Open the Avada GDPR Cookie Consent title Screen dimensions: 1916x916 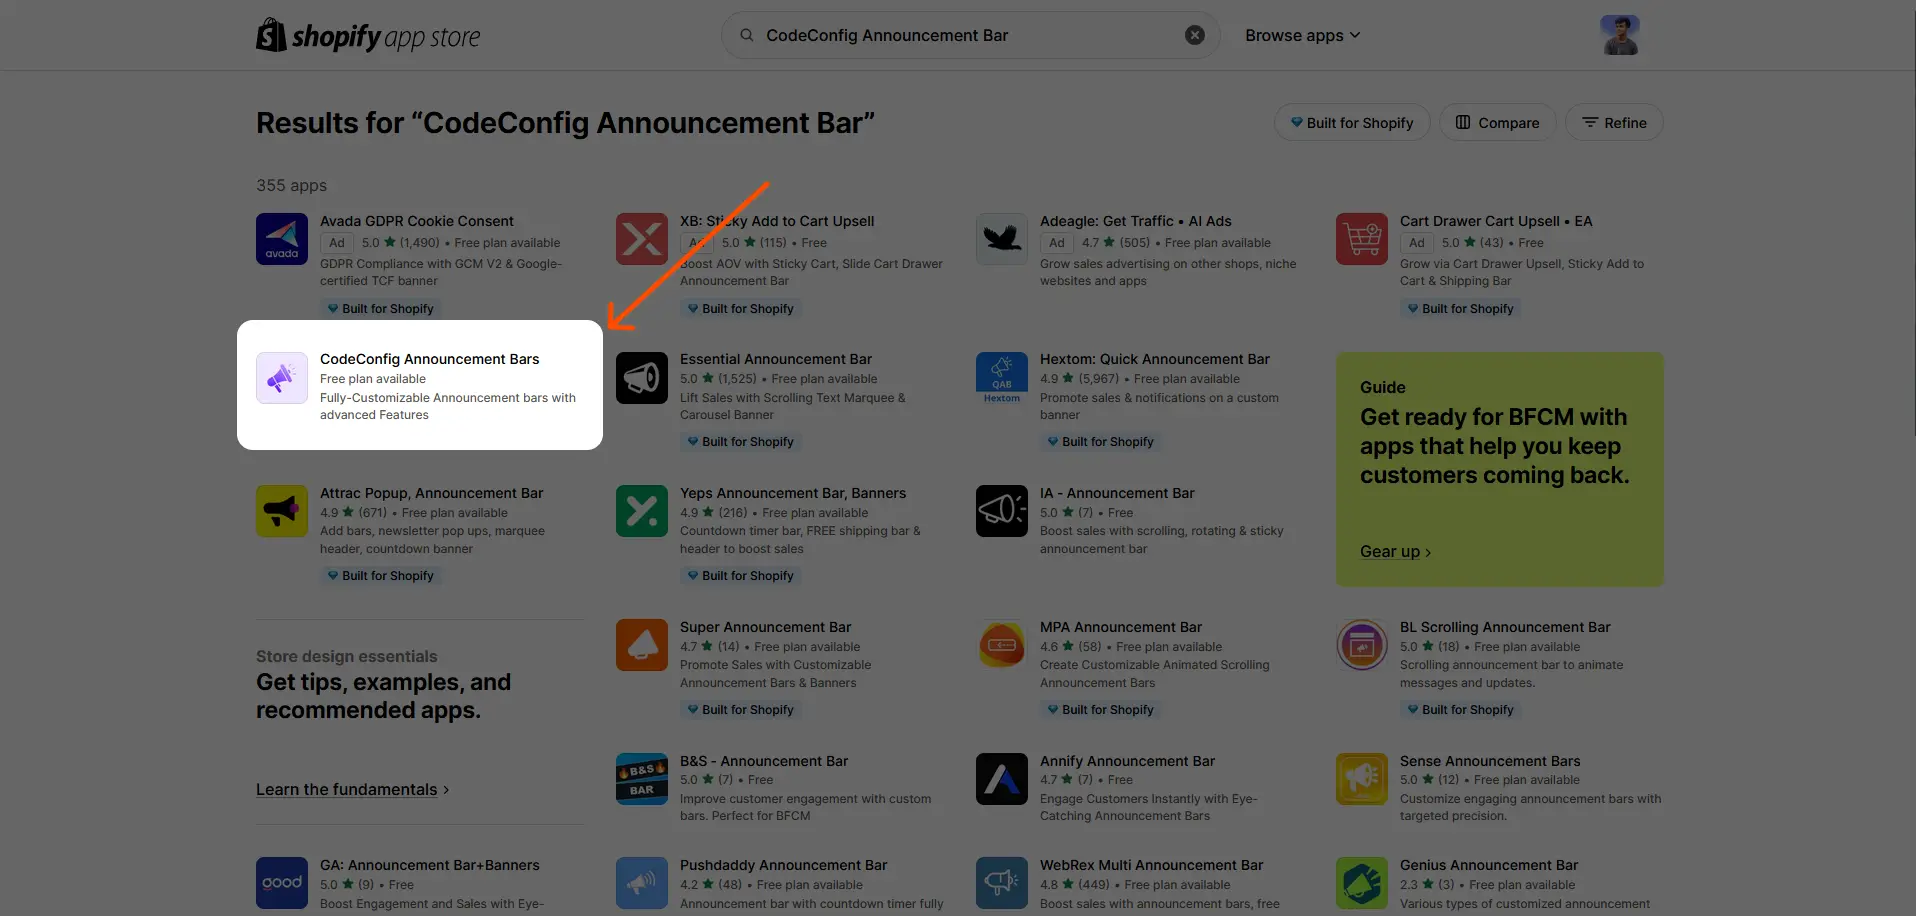coord(417,221)
